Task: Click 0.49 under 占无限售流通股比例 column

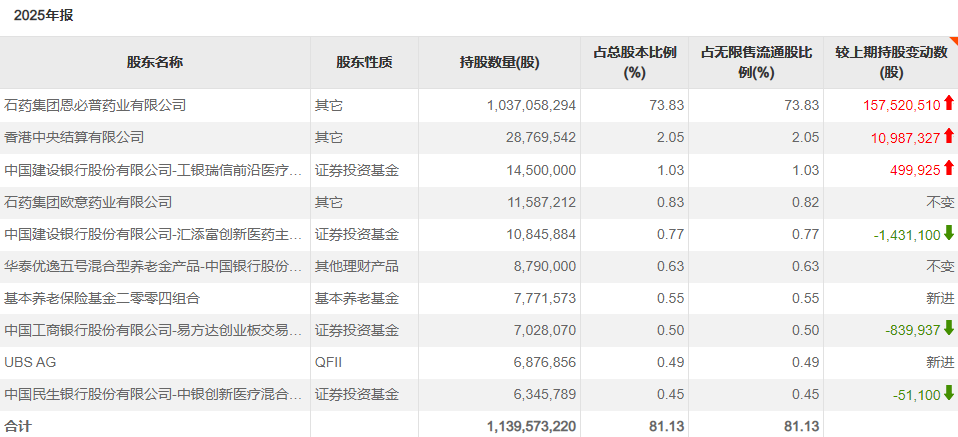Action: [x=805, y=362]
